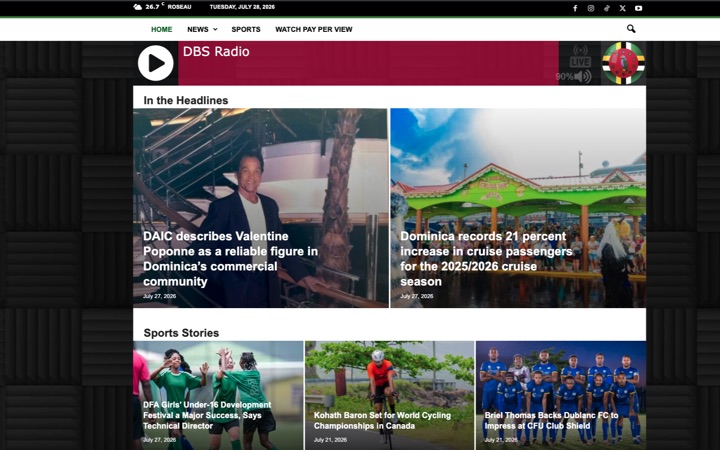Read the Dominica cruise passengers increase headline
720x450 pixels.
486,259
